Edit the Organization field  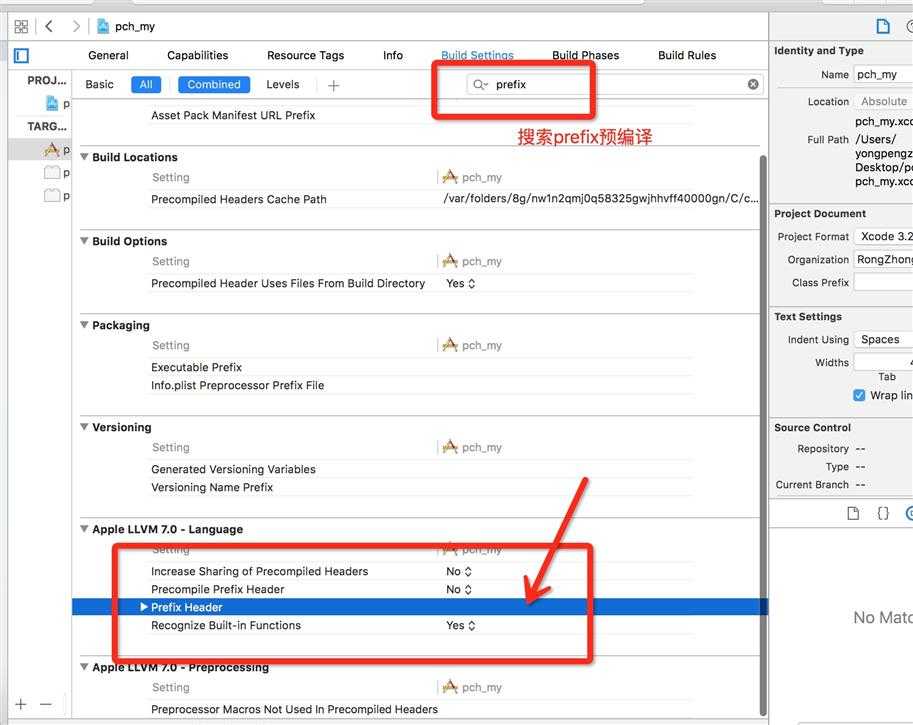click(883, 259)
